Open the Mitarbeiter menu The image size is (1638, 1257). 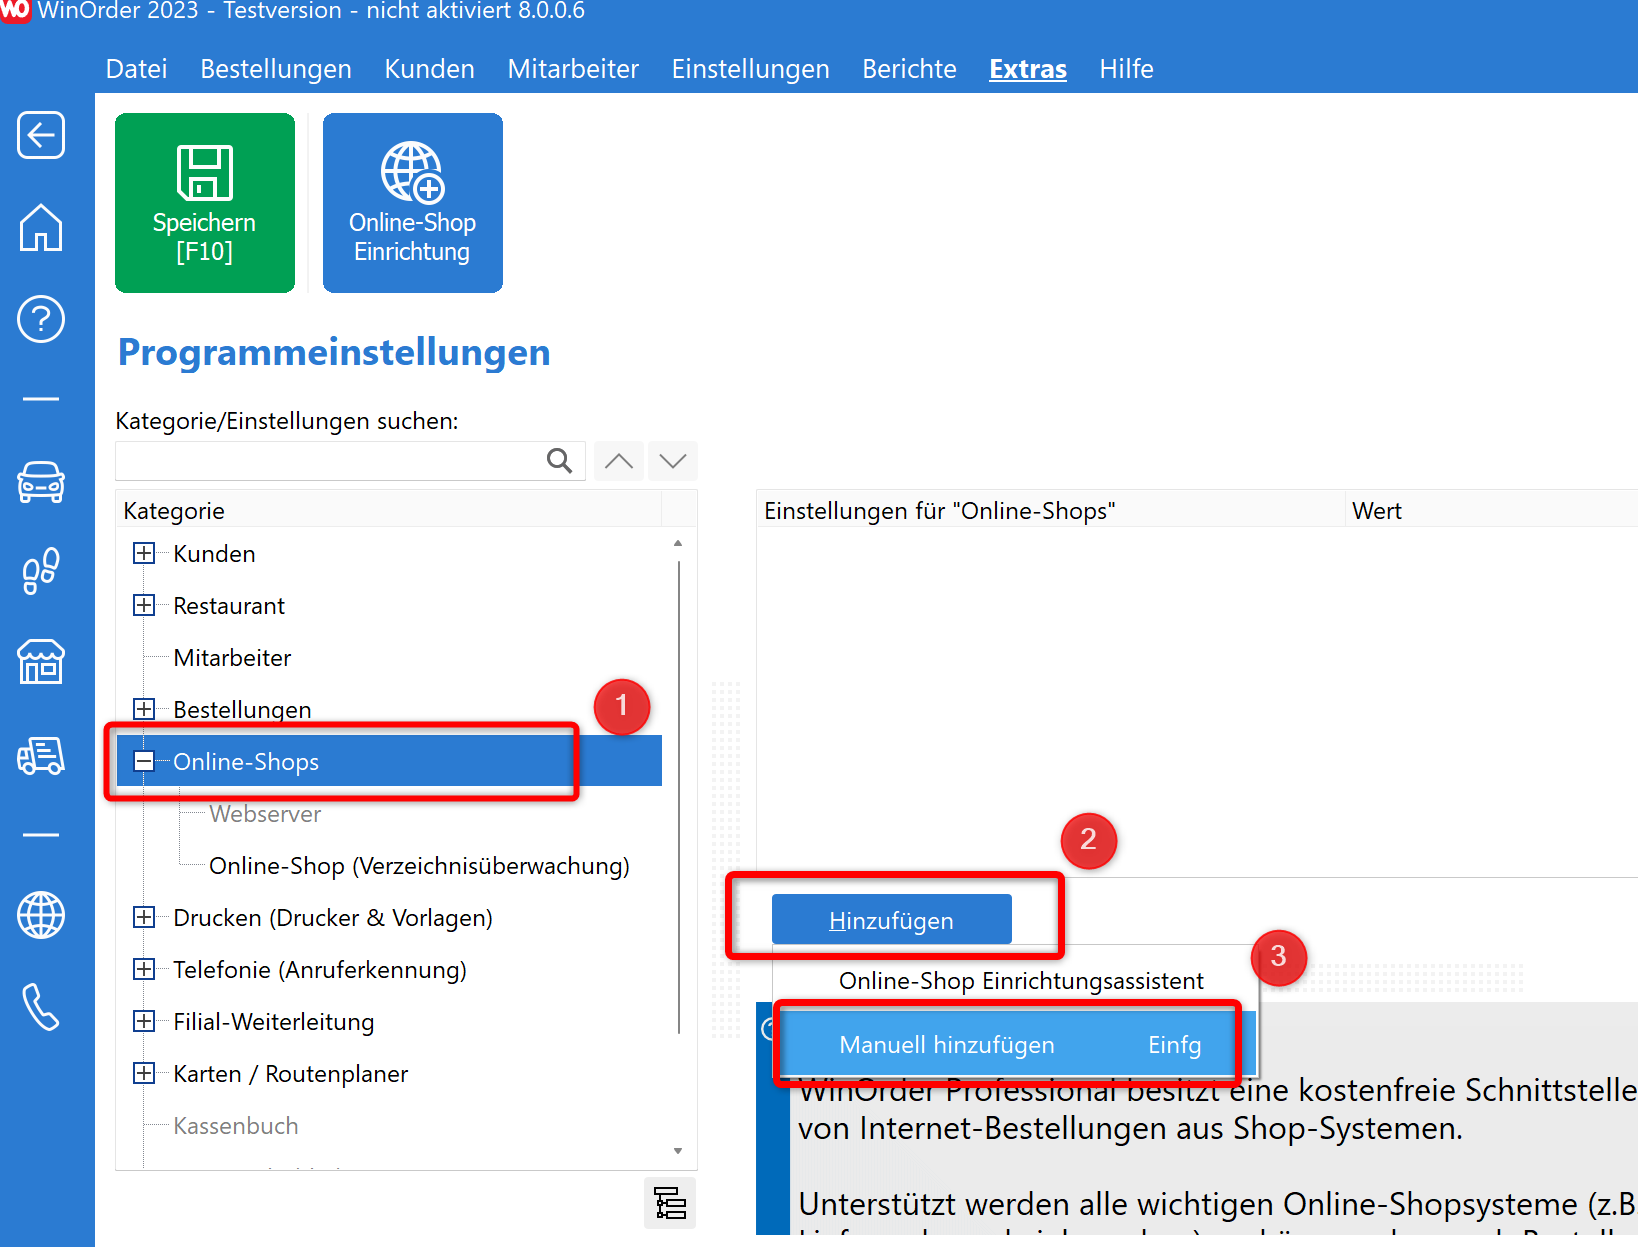pyautogui.click(x=573, y=69)
